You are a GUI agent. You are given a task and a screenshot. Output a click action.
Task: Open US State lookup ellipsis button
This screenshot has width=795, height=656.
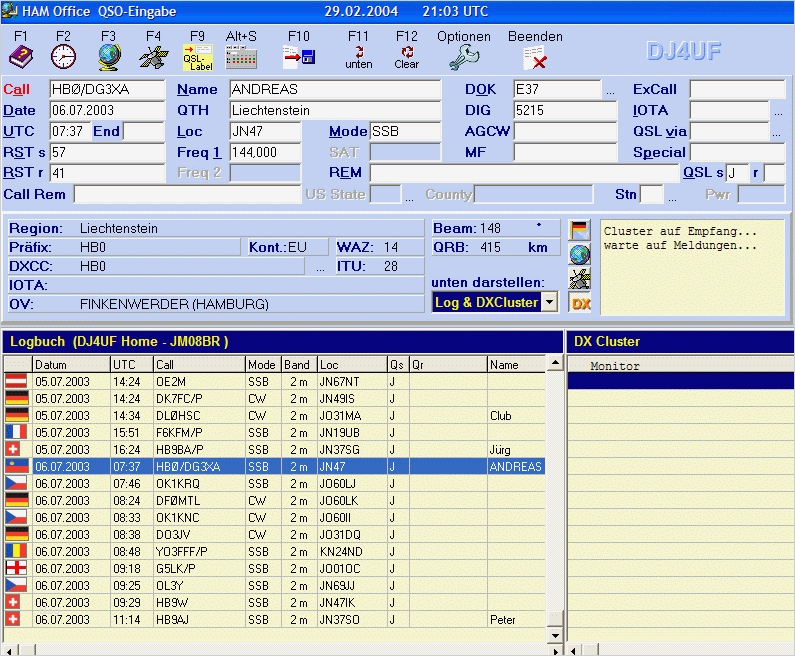[409, 198]
